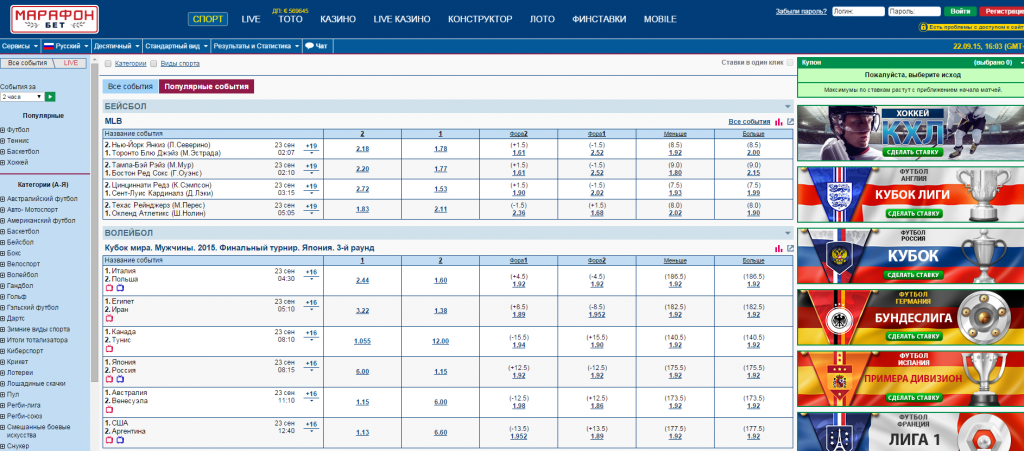This screenshot has height=451, width=1024.
Task: Collapse the БЕЙСБОЛ section arrow
Action: pos(788,106)
